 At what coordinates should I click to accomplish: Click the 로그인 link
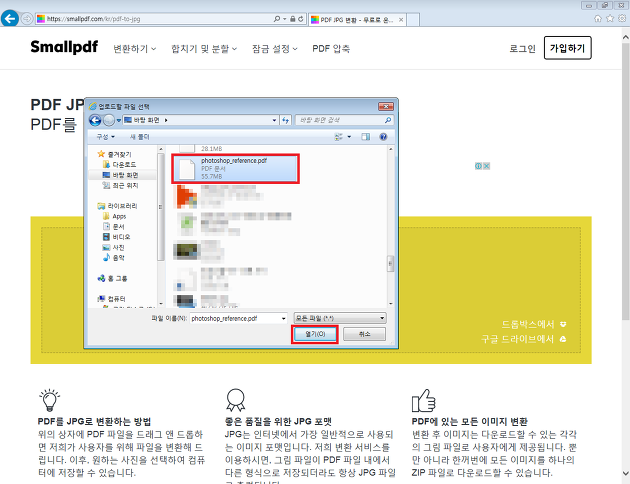[522, 49]
